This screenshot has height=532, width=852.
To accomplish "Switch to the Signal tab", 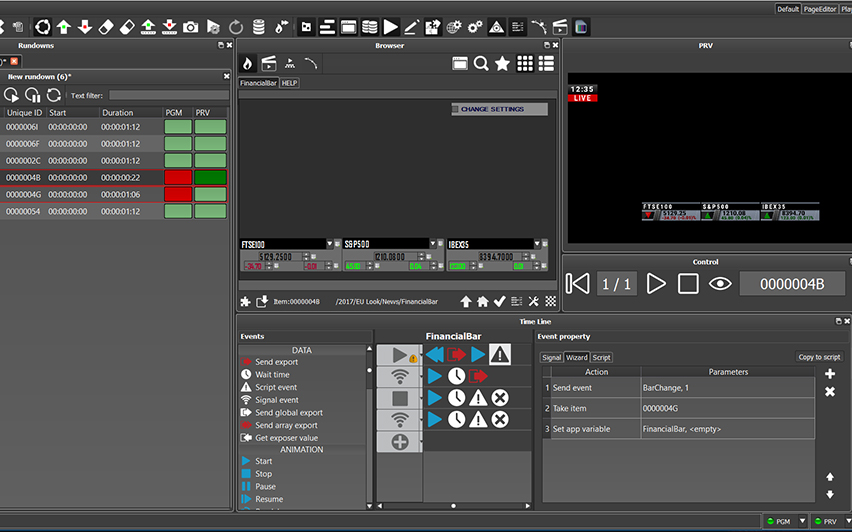I will [x=551, y=358].
